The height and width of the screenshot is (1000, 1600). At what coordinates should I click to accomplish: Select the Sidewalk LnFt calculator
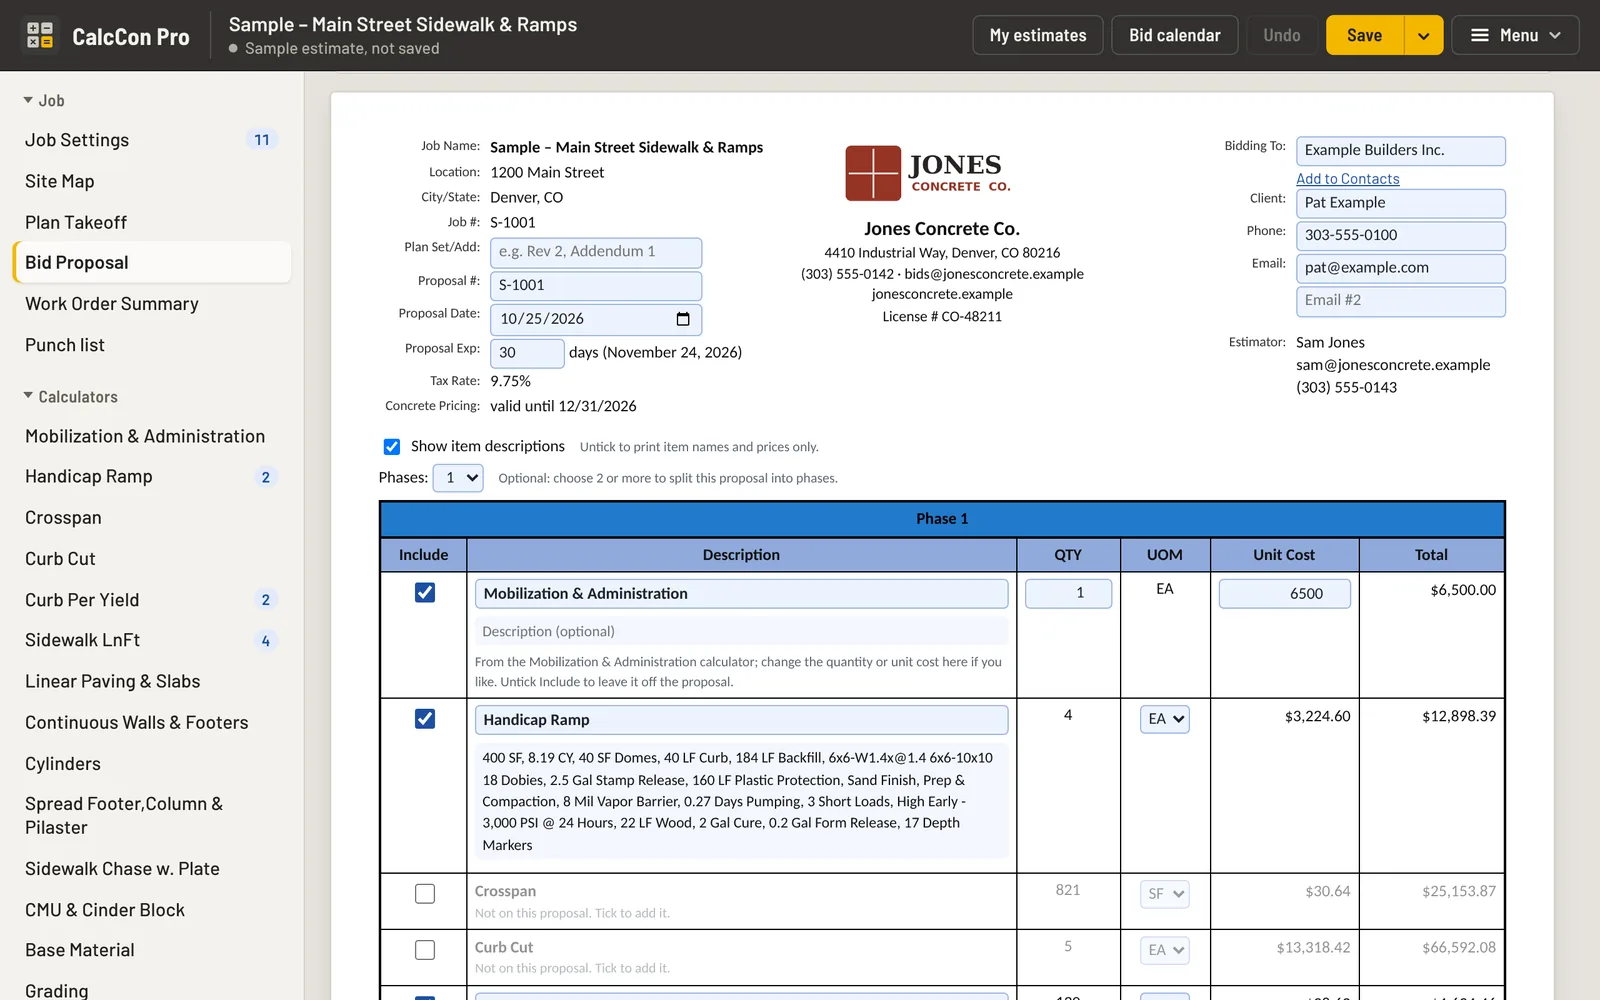[x=152, y=640]
